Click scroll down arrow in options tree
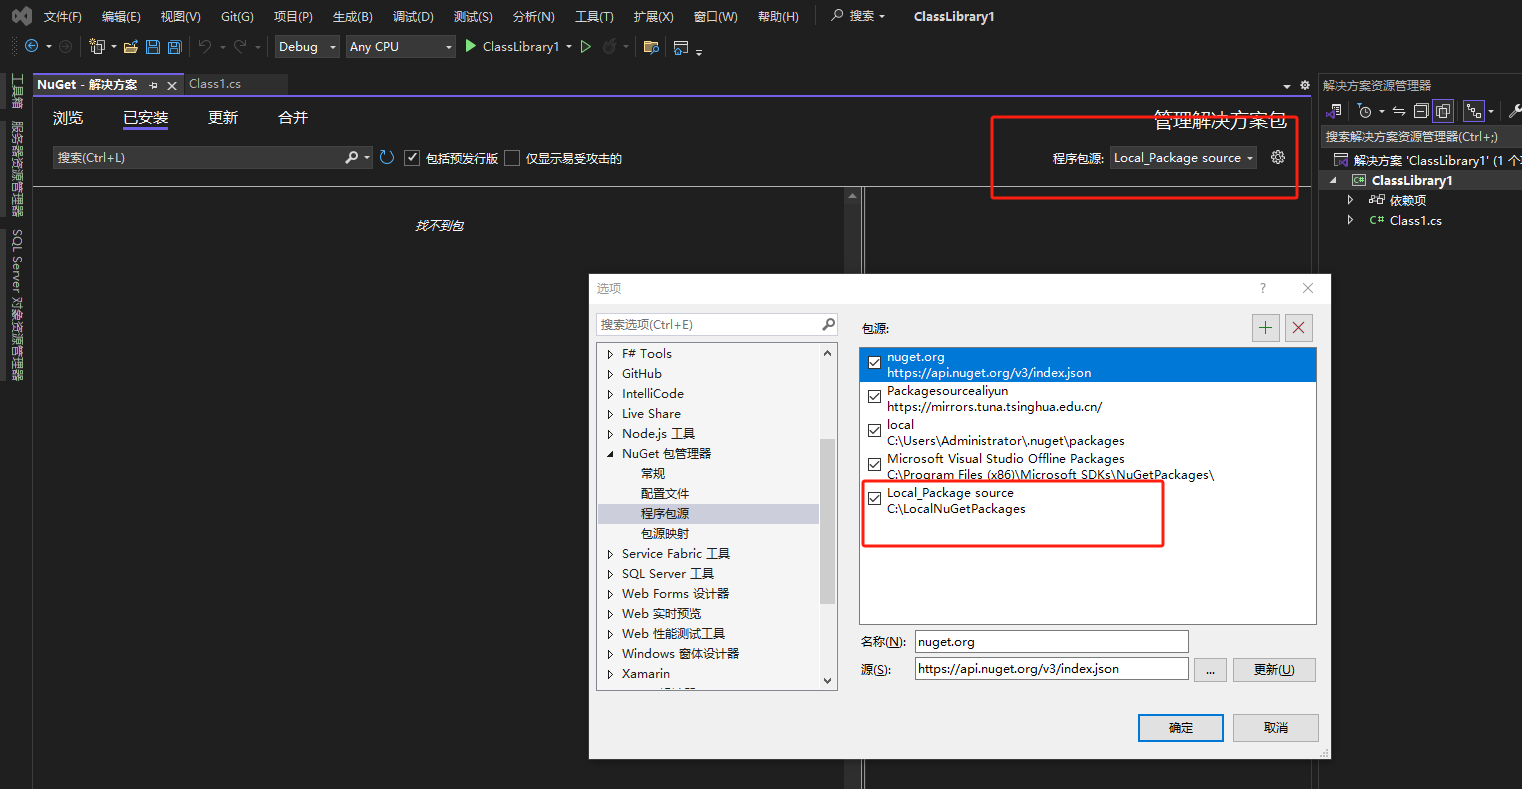This screenshot has width=1522, height=789. [827, 681]
